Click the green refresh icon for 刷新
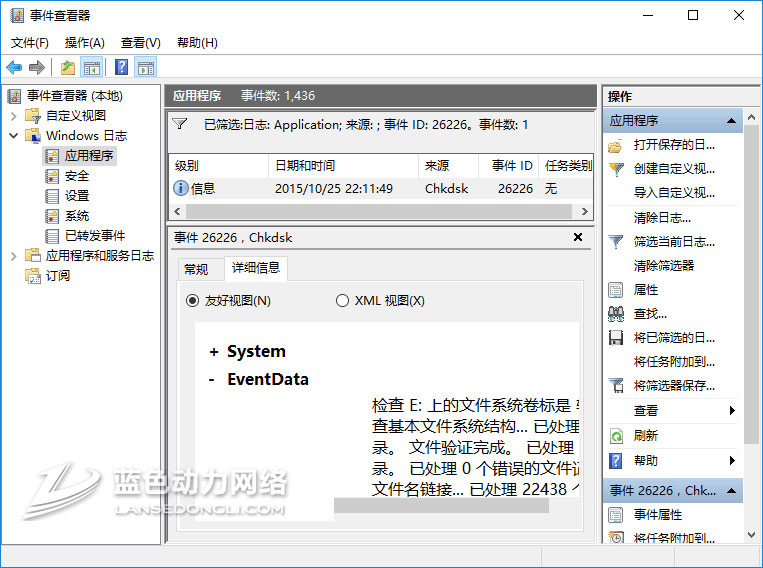Screen dimensions: 763x568 616,436
